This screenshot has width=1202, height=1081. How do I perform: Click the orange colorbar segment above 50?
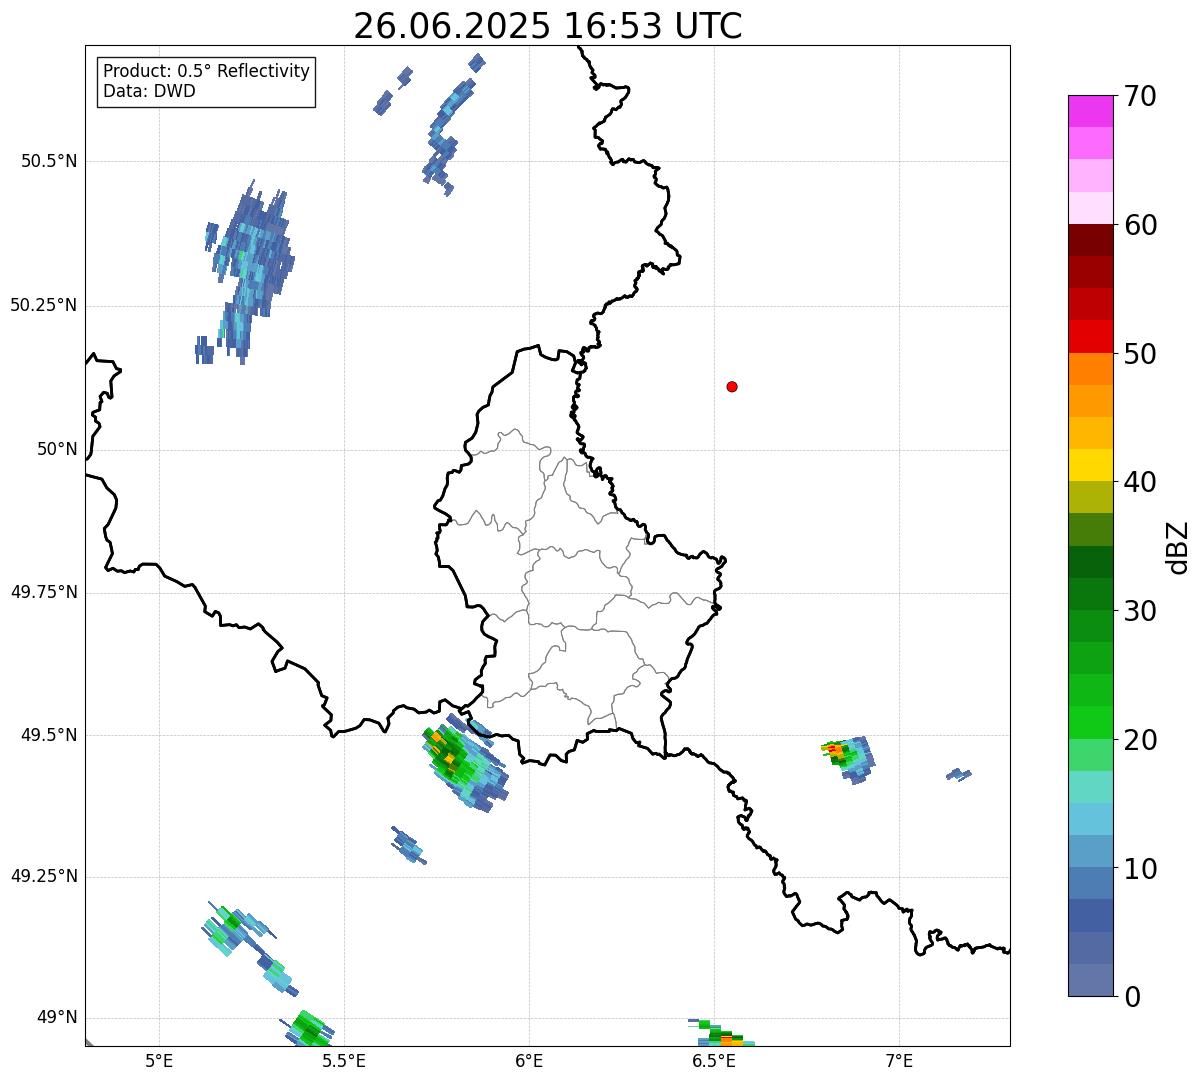(x=1091, y=369)
